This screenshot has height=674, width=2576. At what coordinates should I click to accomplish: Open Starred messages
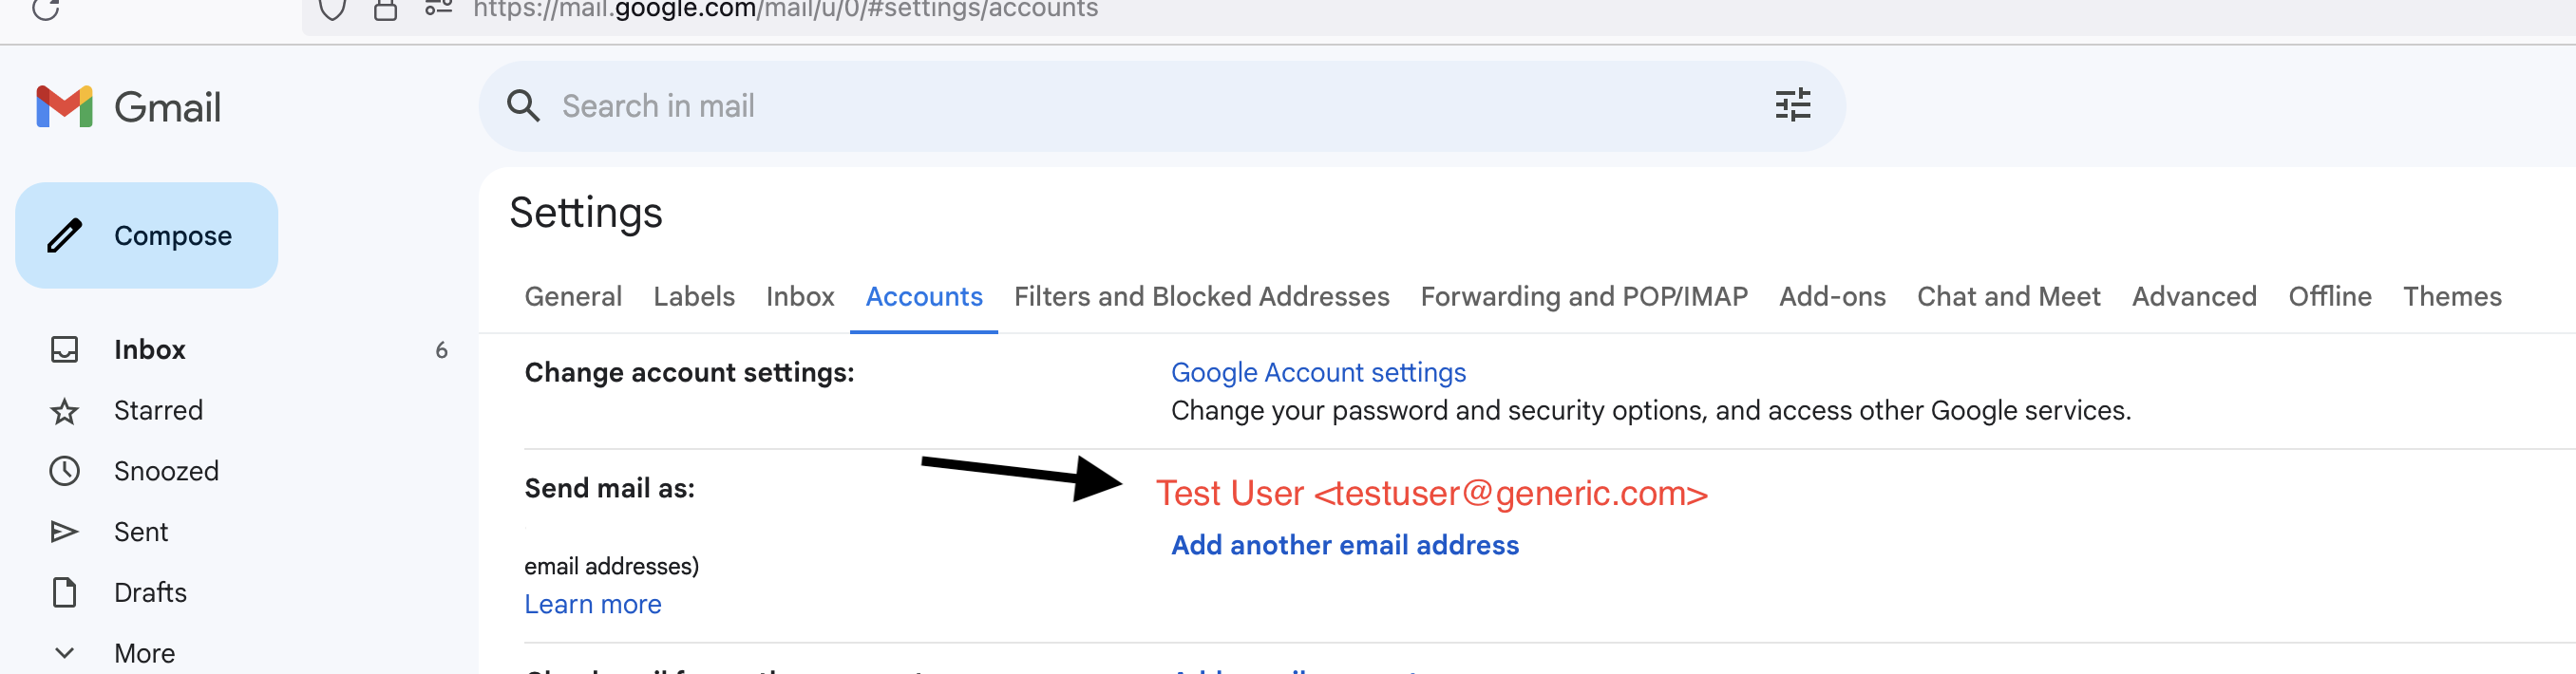coord(158,411)
